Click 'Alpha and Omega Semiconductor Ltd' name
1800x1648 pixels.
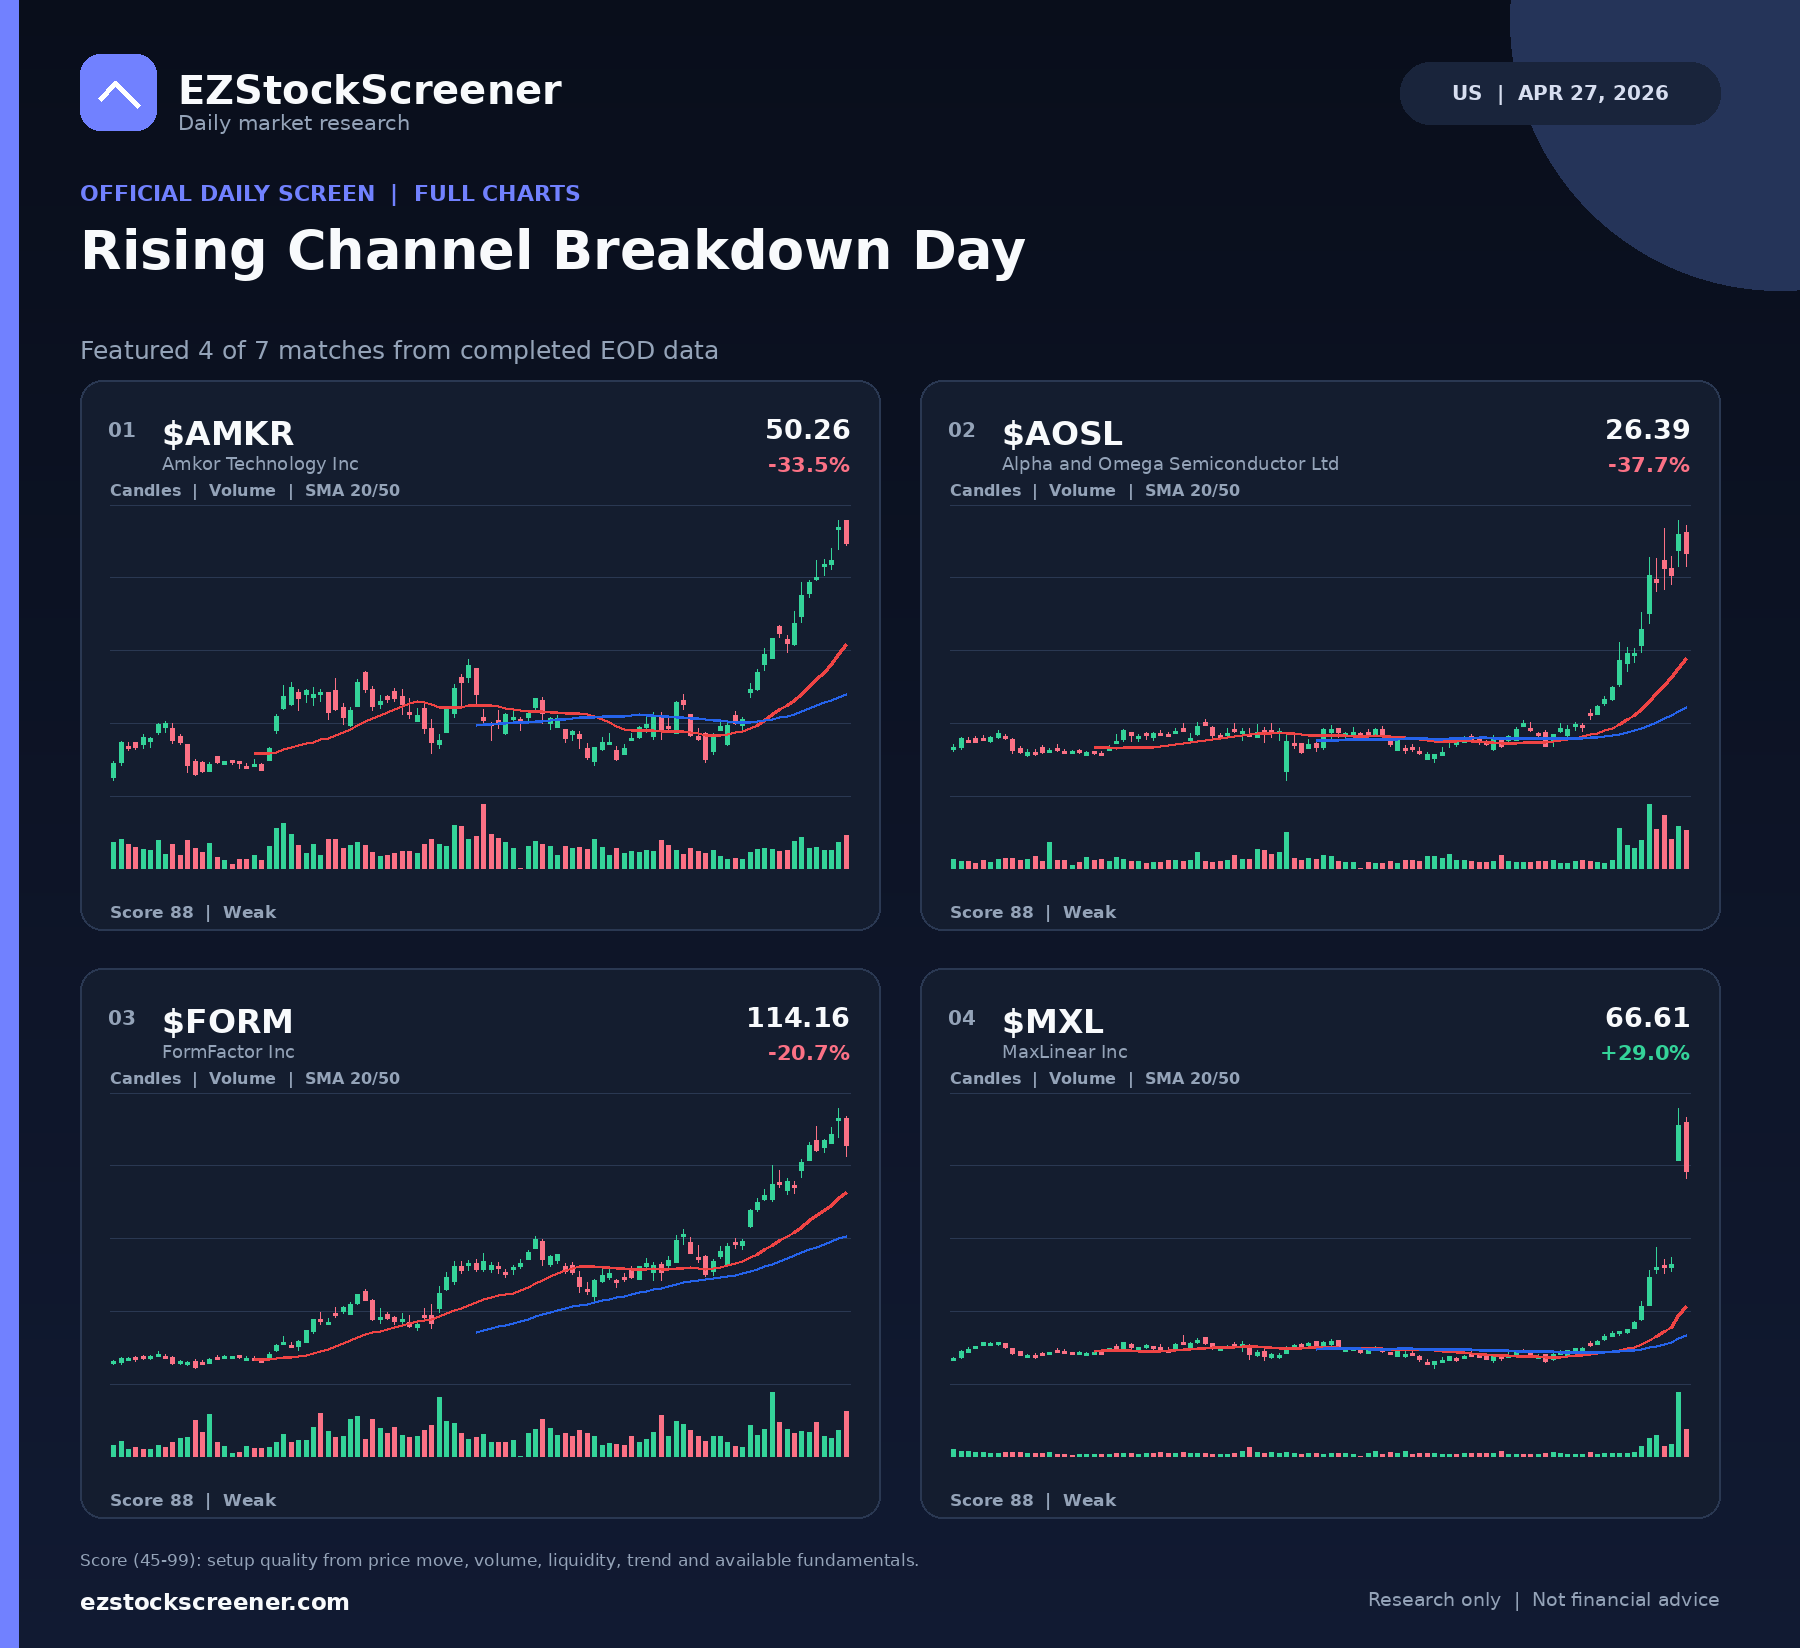point(1170,464)
